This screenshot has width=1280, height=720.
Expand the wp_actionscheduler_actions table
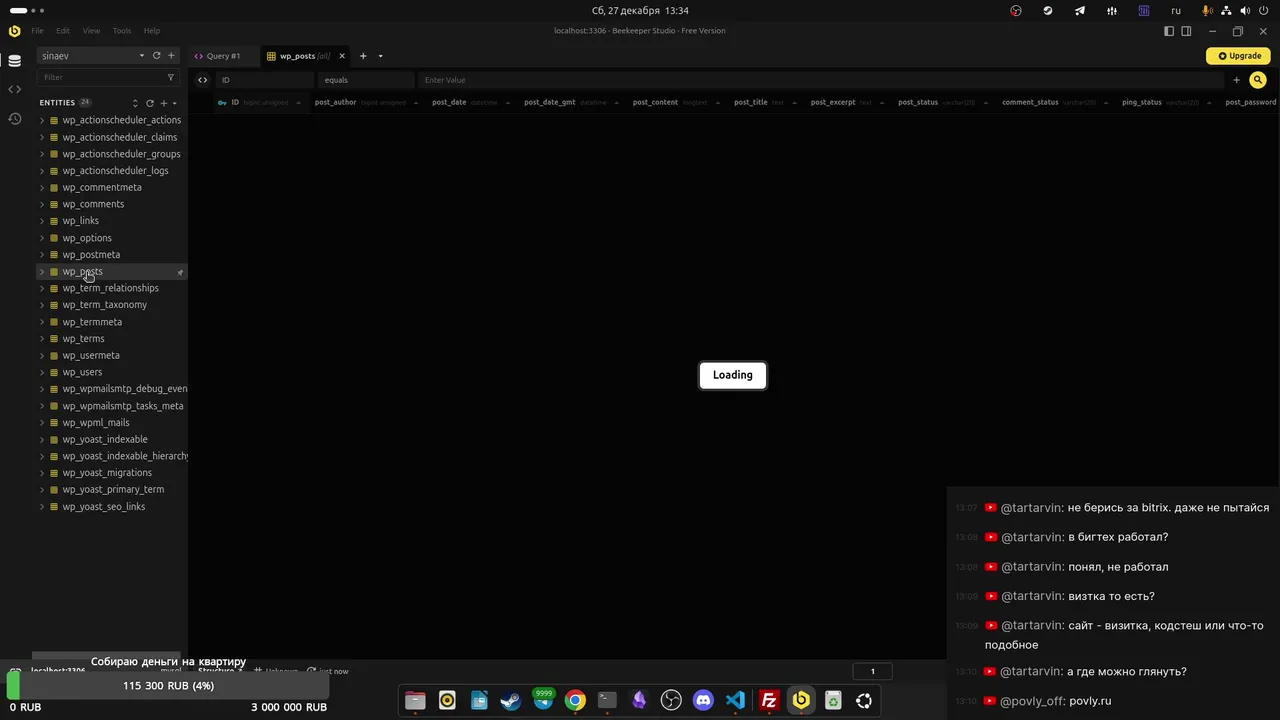tap(41, 120)
